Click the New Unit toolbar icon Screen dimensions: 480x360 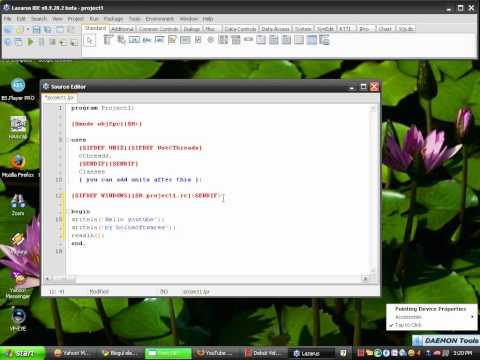click(8, 30)
